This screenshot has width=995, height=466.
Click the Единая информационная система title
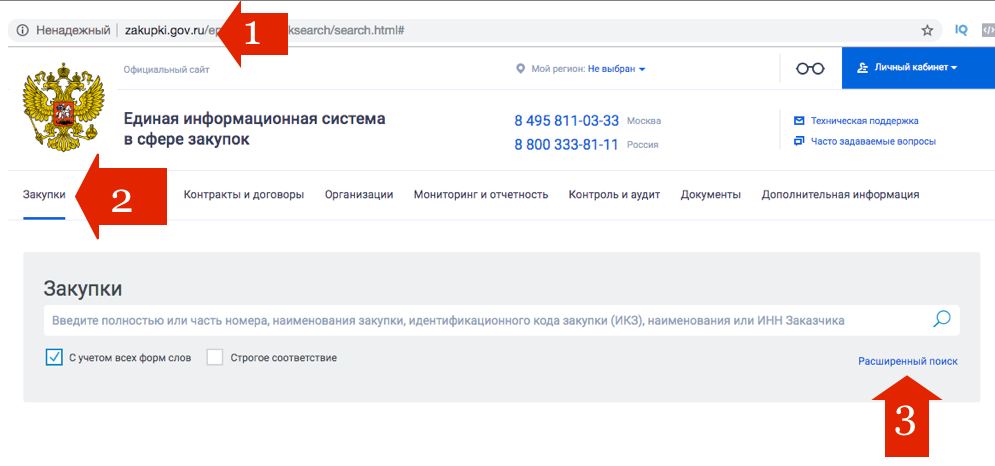pyautogui.click(x=254, y=129)
